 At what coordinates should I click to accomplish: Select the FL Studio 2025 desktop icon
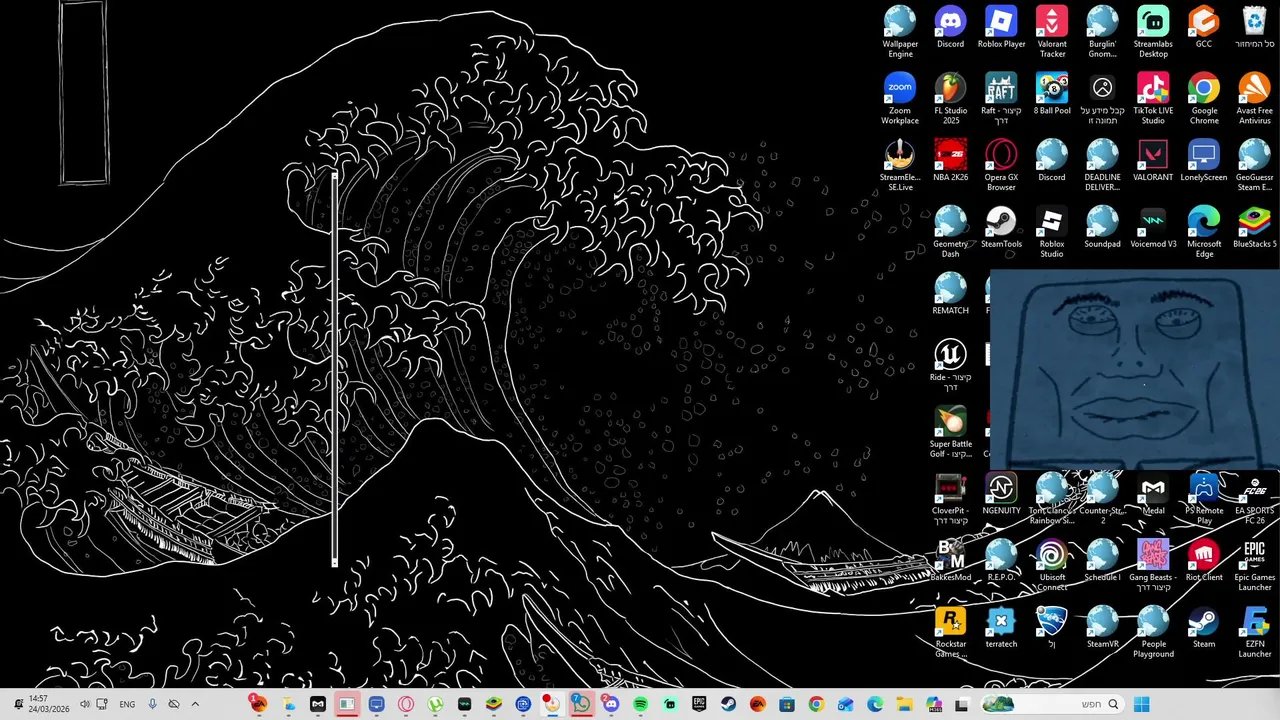coord(950,98)
